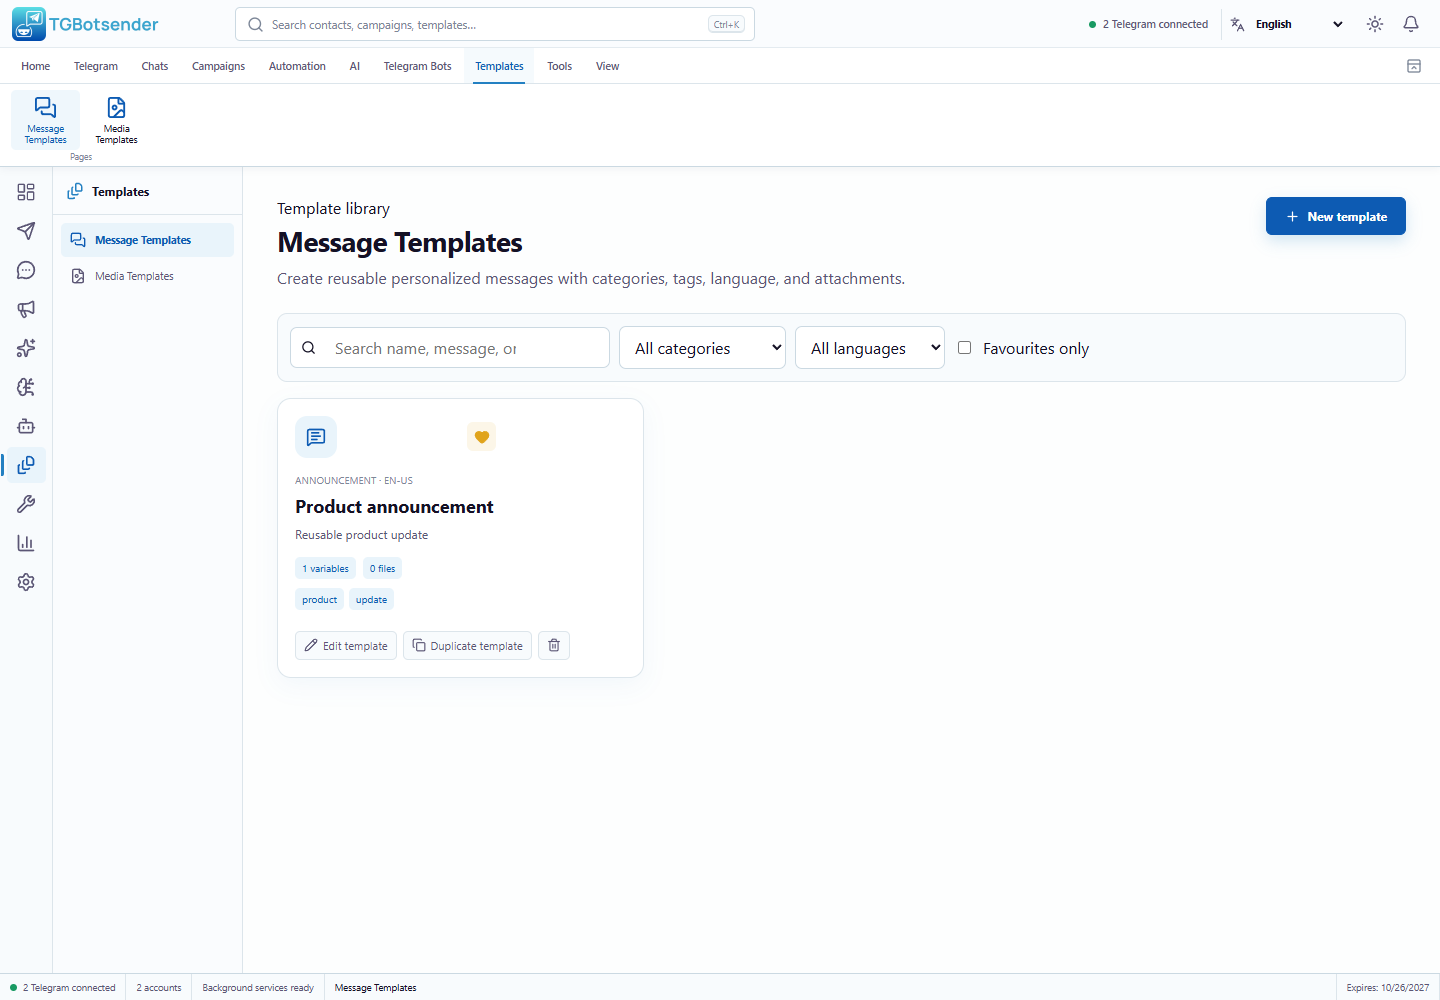
Task: Click 'Background services ready' status text
Action: click(258, 988)
